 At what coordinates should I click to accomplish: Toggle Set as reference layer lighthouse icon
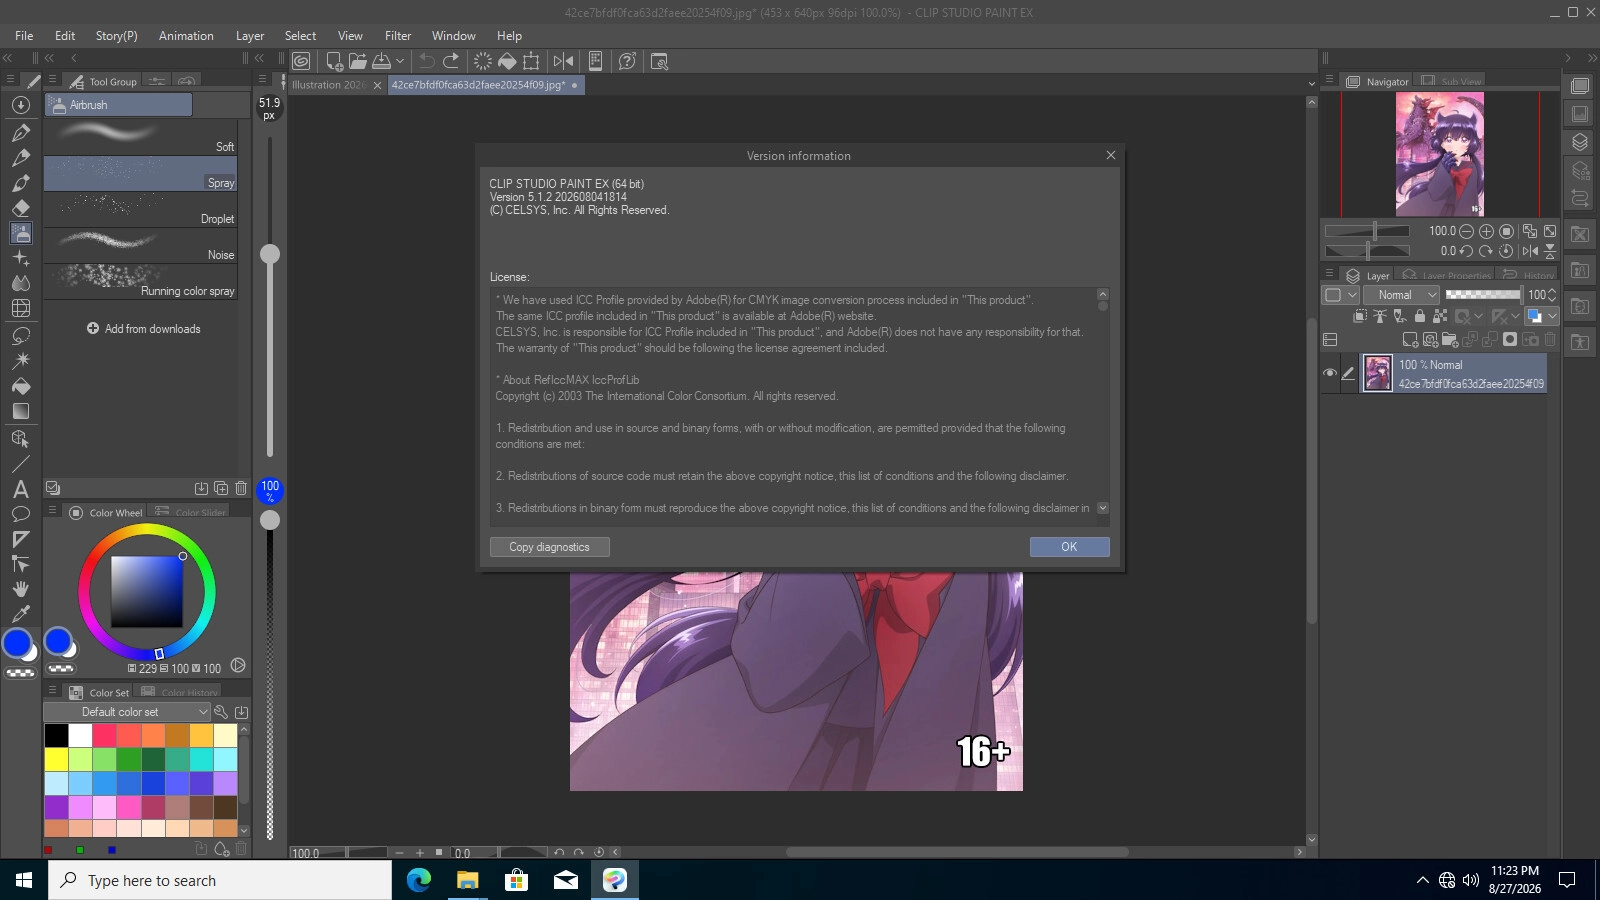[1380, 316]
